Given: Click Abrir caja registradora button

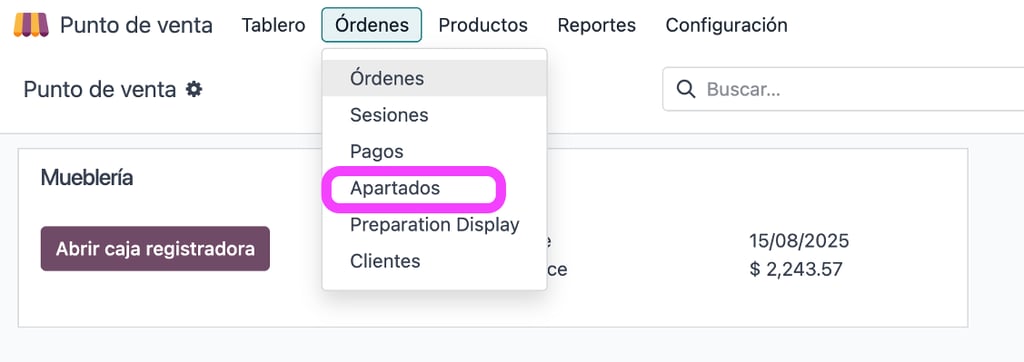Looking at the screenshot, I should (155, 248).
